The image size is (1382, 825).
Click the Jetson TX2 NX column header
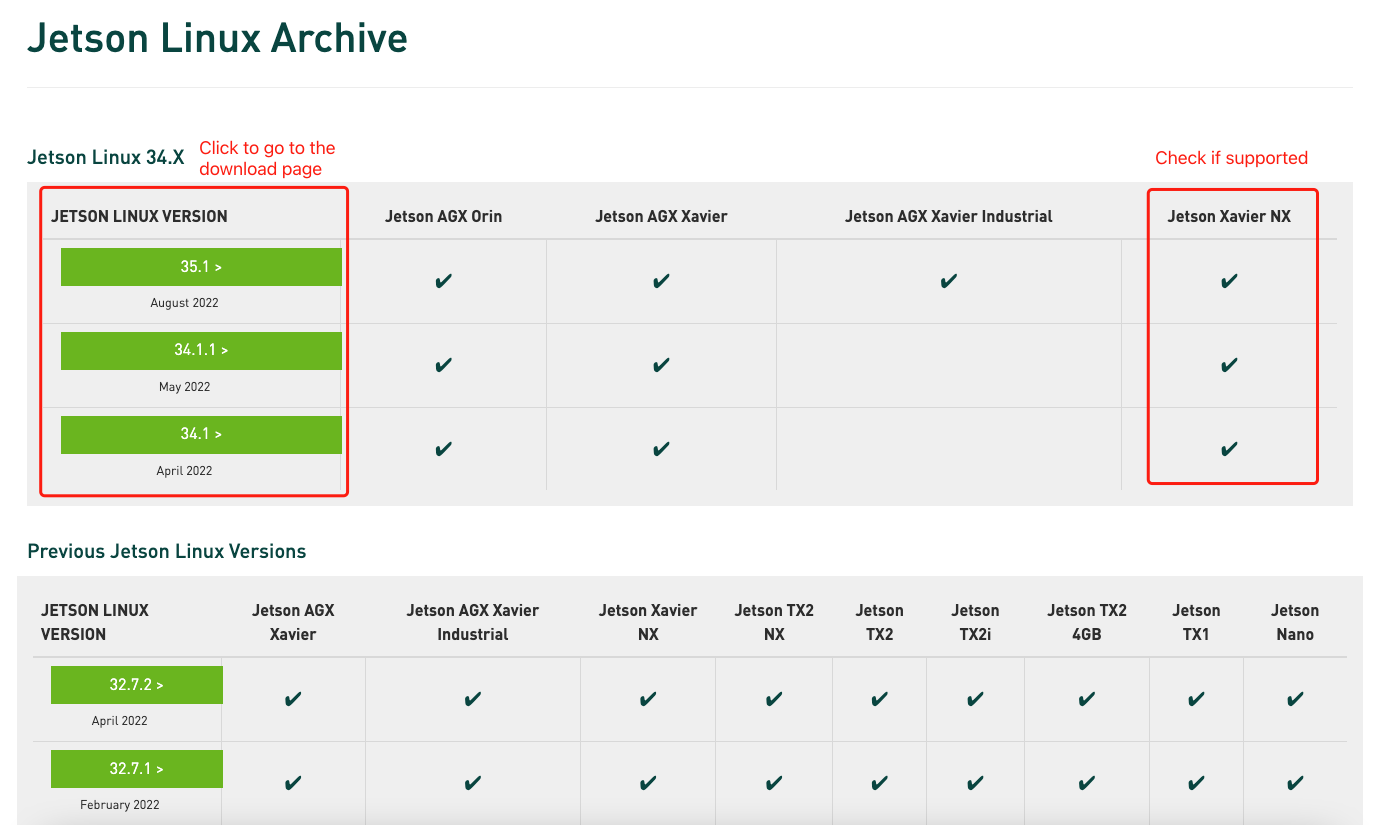(774, 622)
